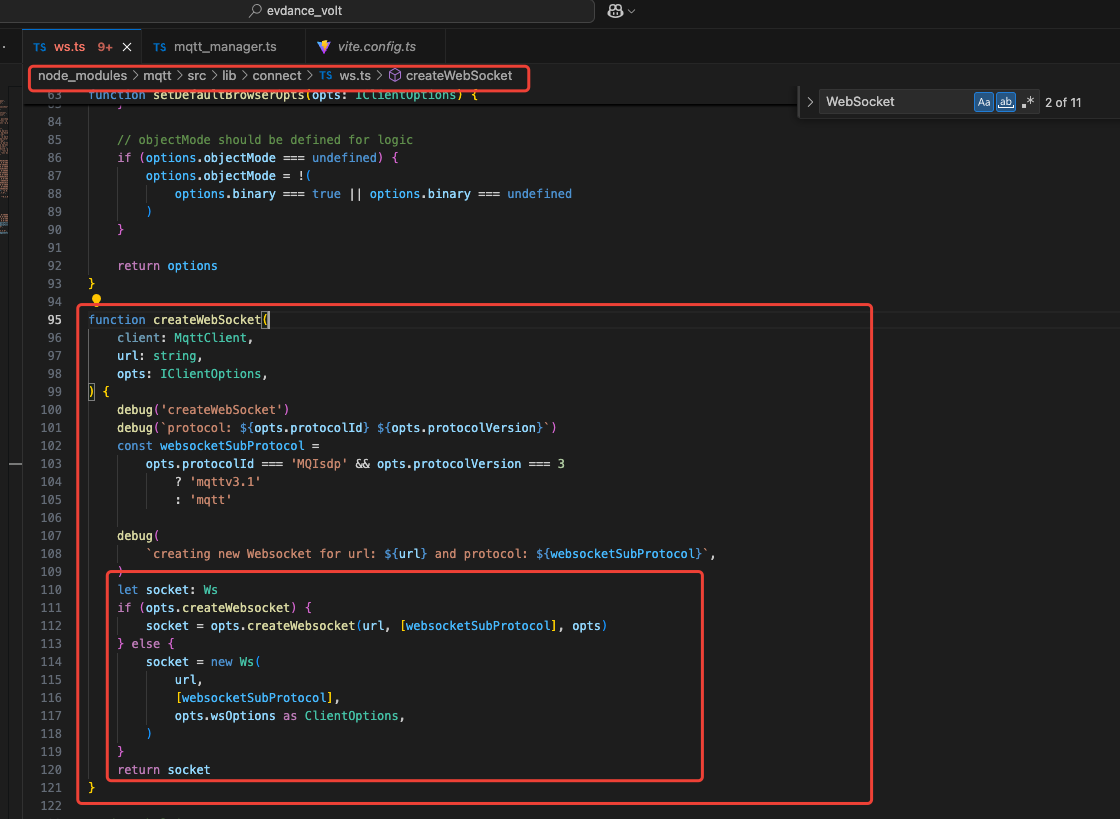Click the createWebSocket symbol cube icon
1120x819 pixels.
coord(395,76)
